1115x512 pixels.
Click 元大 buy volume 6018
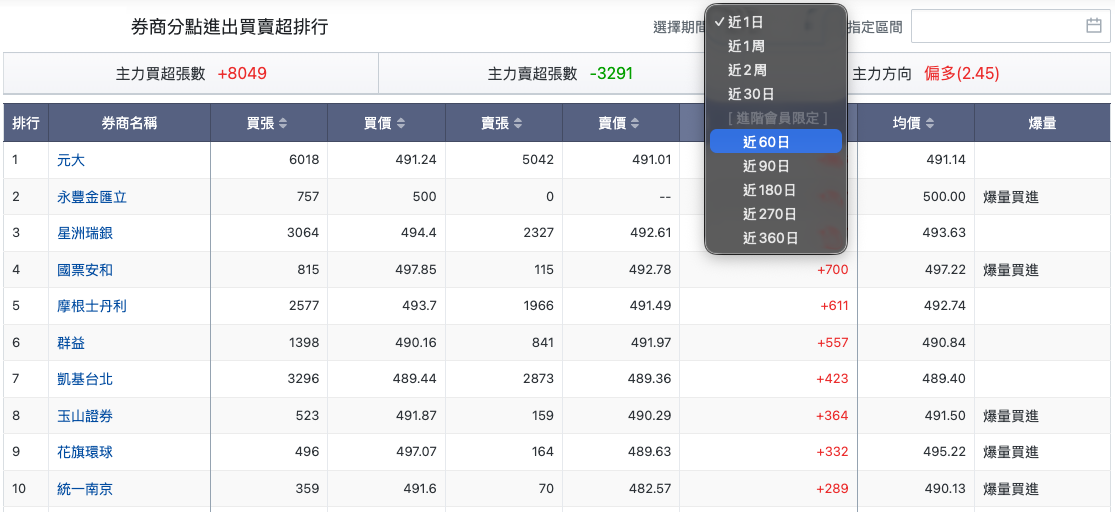pyautogui.click(x=304, y=160)
